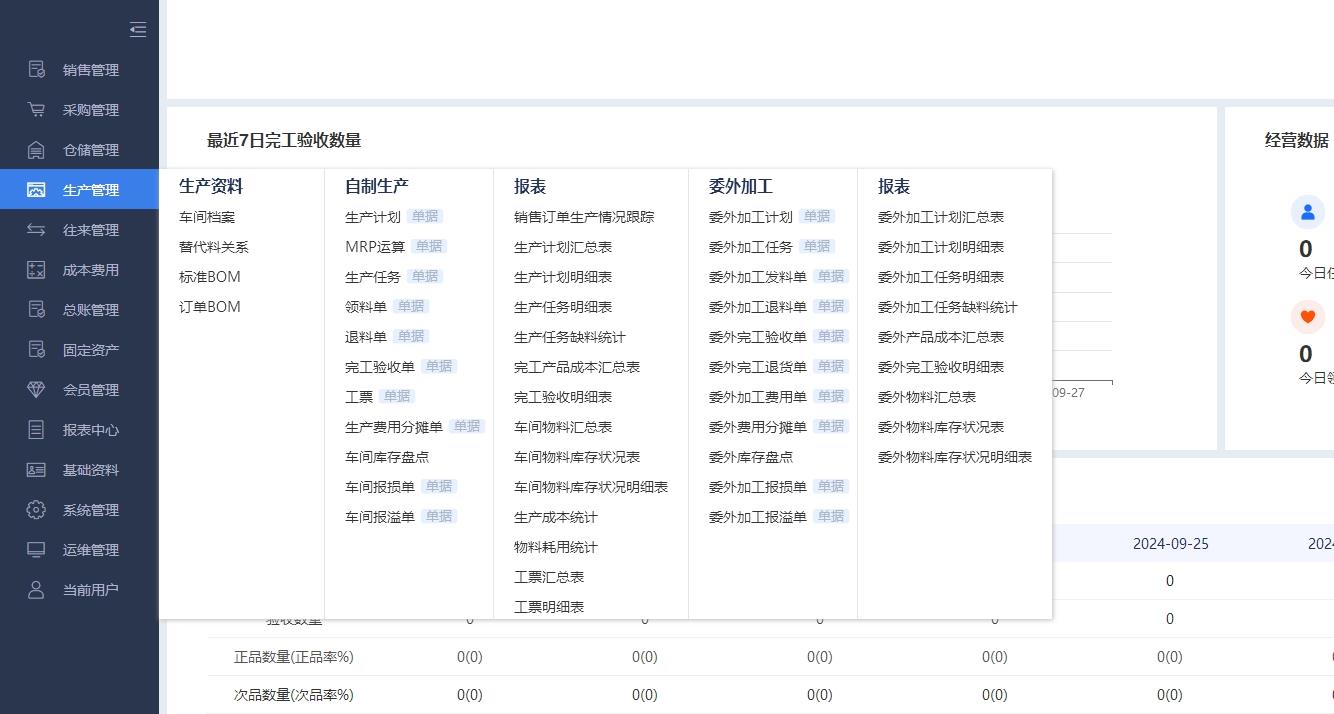1334x714 pixels.
Task: Open 标准BOM from 生产资料
Action: click(x=210, y=277)
